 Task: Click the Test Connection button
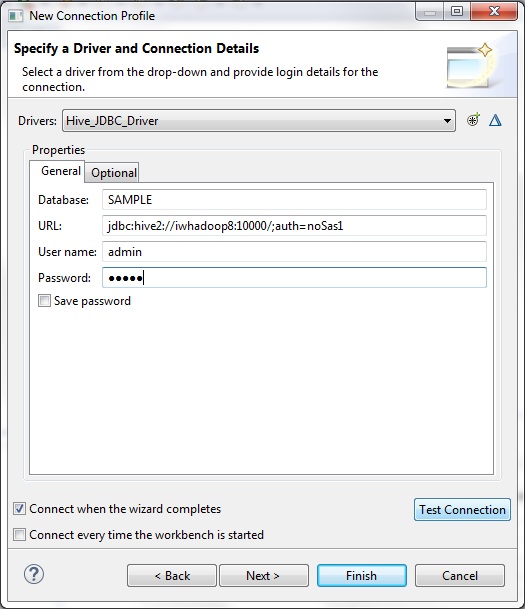[462, 509]
